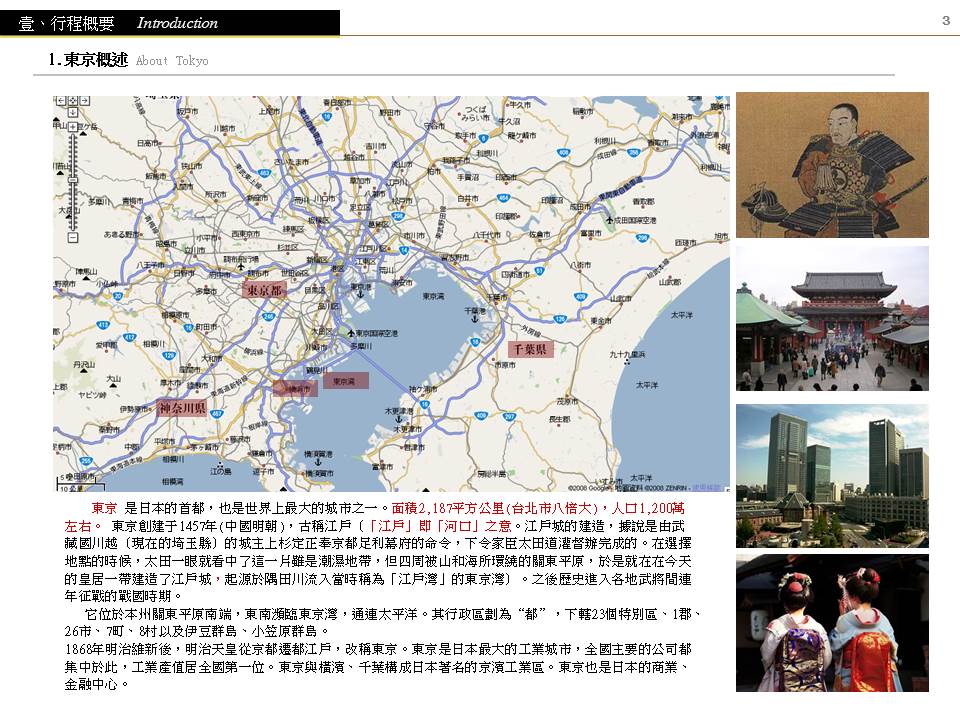Zoom out with the minus button

pyautogui.click(x=72, y=238)
